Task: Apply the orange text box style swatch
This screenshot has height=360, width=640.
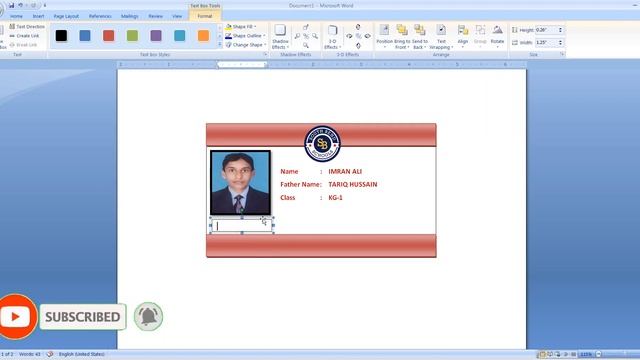Action: (203, 36)
